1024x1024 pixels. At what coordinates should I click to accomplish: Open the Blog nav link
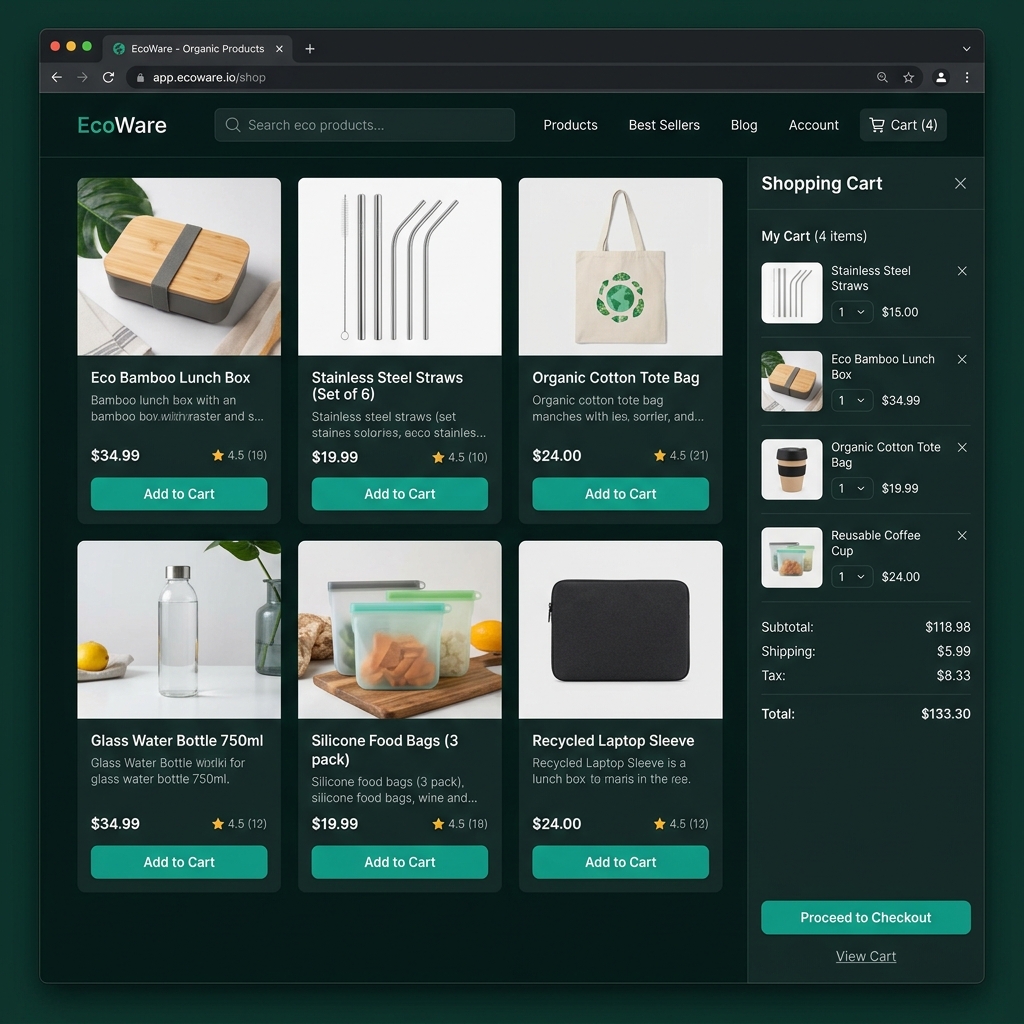click(x=744, y=125)
